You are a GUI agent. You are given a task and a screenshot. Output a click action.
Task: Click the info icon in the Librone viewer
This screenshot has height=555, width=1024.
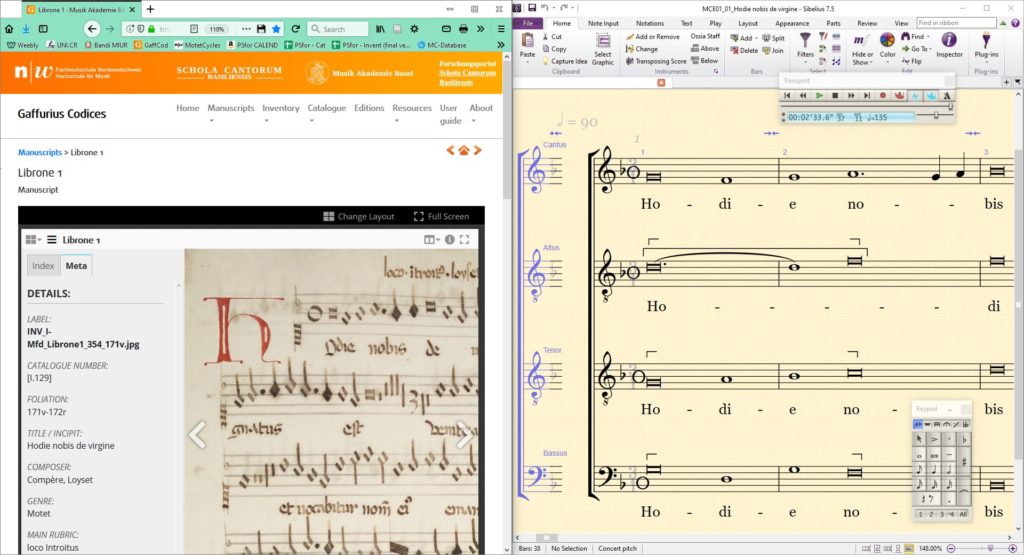tap(449, 240)
